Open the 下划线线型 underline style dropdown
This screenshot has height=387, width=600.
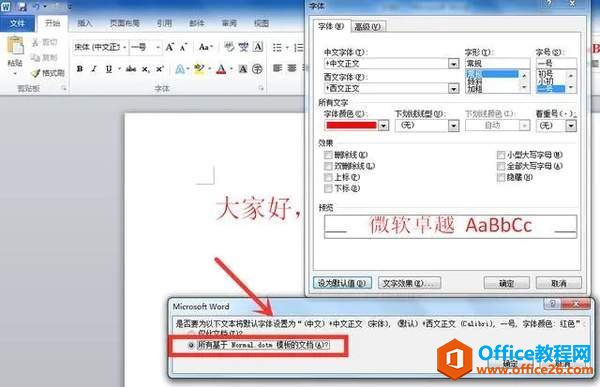click(453, 125)
